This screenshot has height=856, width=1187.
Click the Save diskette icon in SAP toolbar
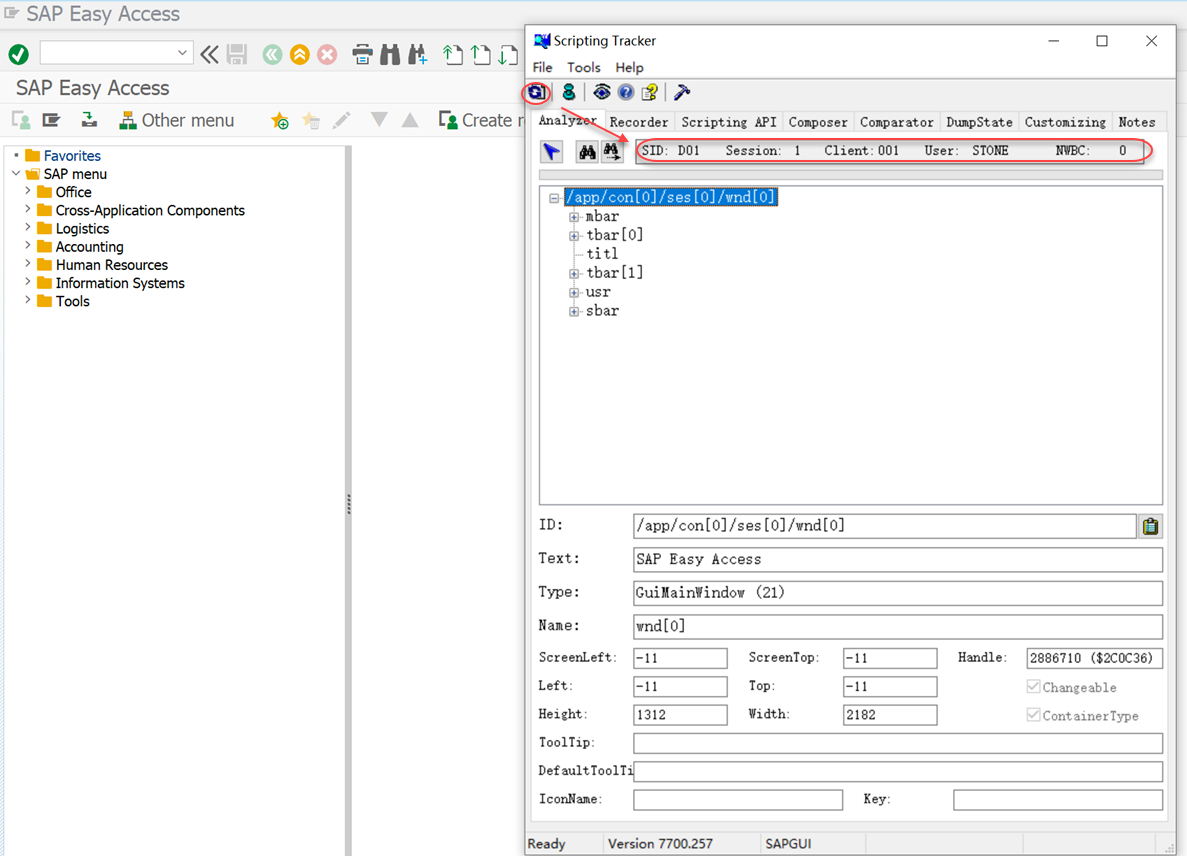(237, 54)
